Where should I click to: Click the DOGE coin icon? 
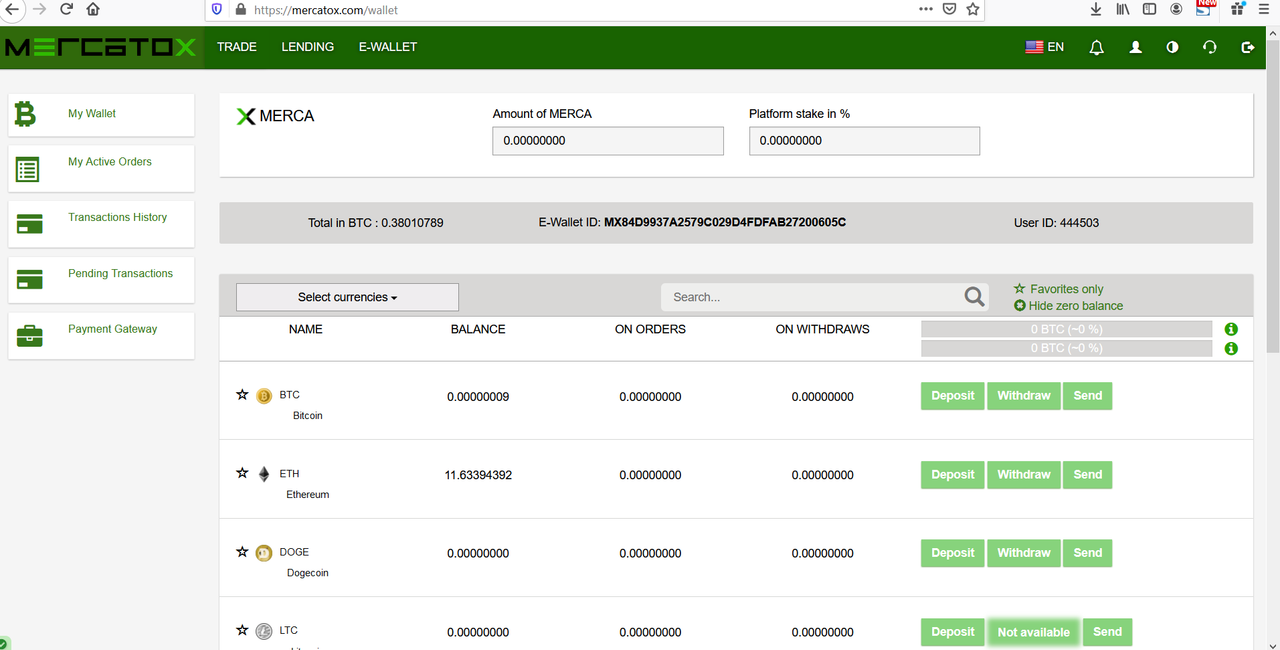tap(264, 553)
